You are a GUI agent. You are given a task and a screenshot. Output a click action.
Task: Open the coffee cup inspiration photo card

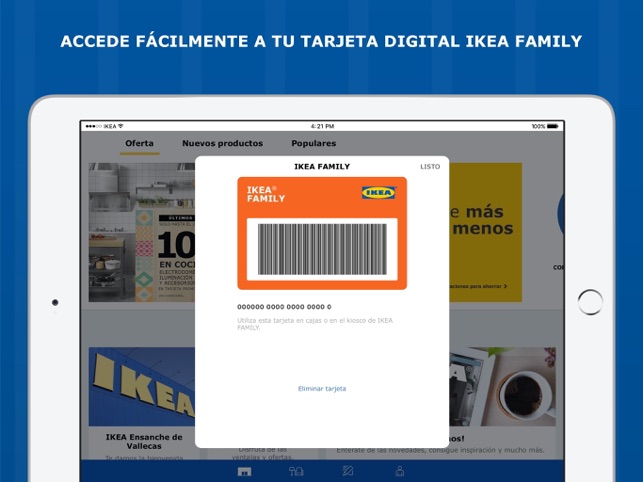pos(503,386)
